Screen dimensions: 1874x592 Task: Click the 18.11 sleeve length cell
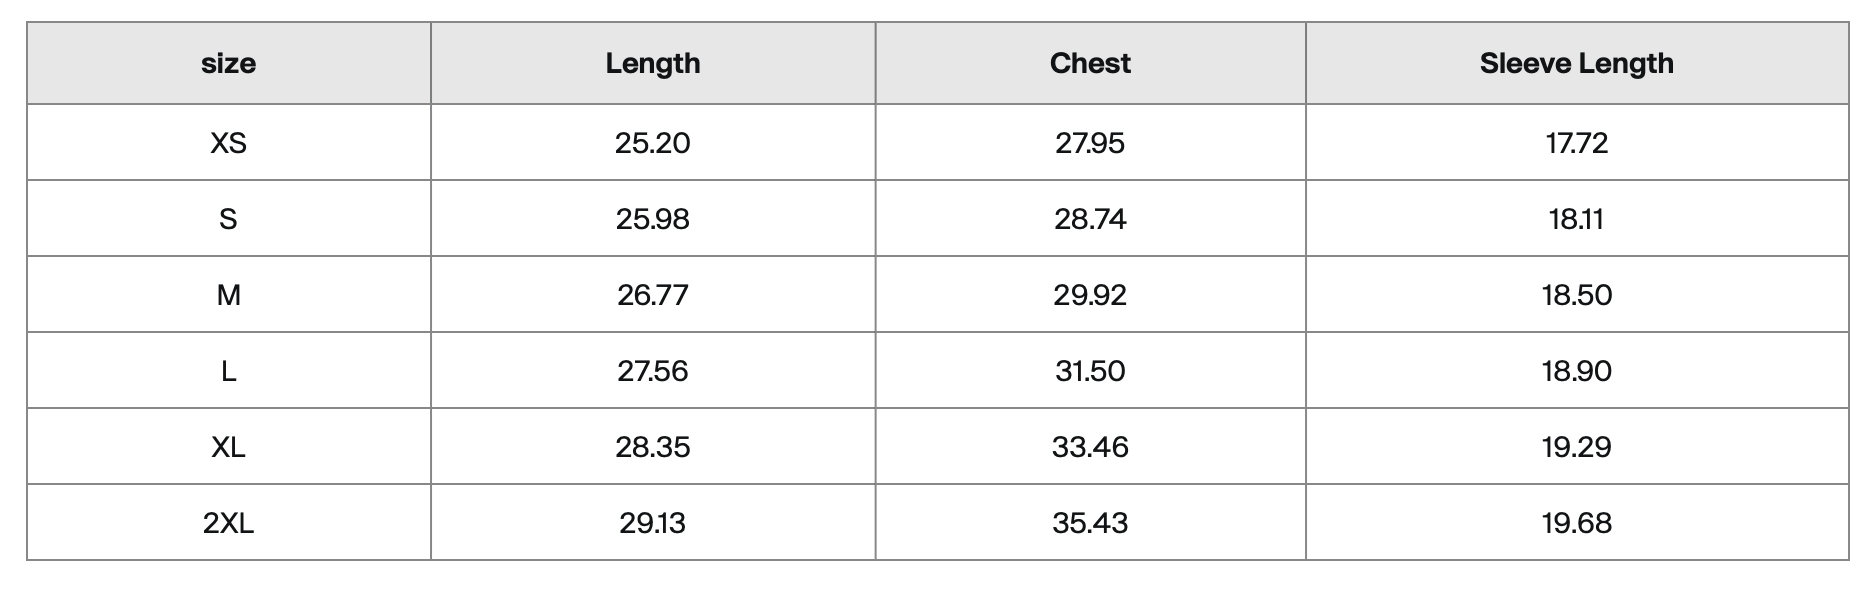click(1577, 218)
